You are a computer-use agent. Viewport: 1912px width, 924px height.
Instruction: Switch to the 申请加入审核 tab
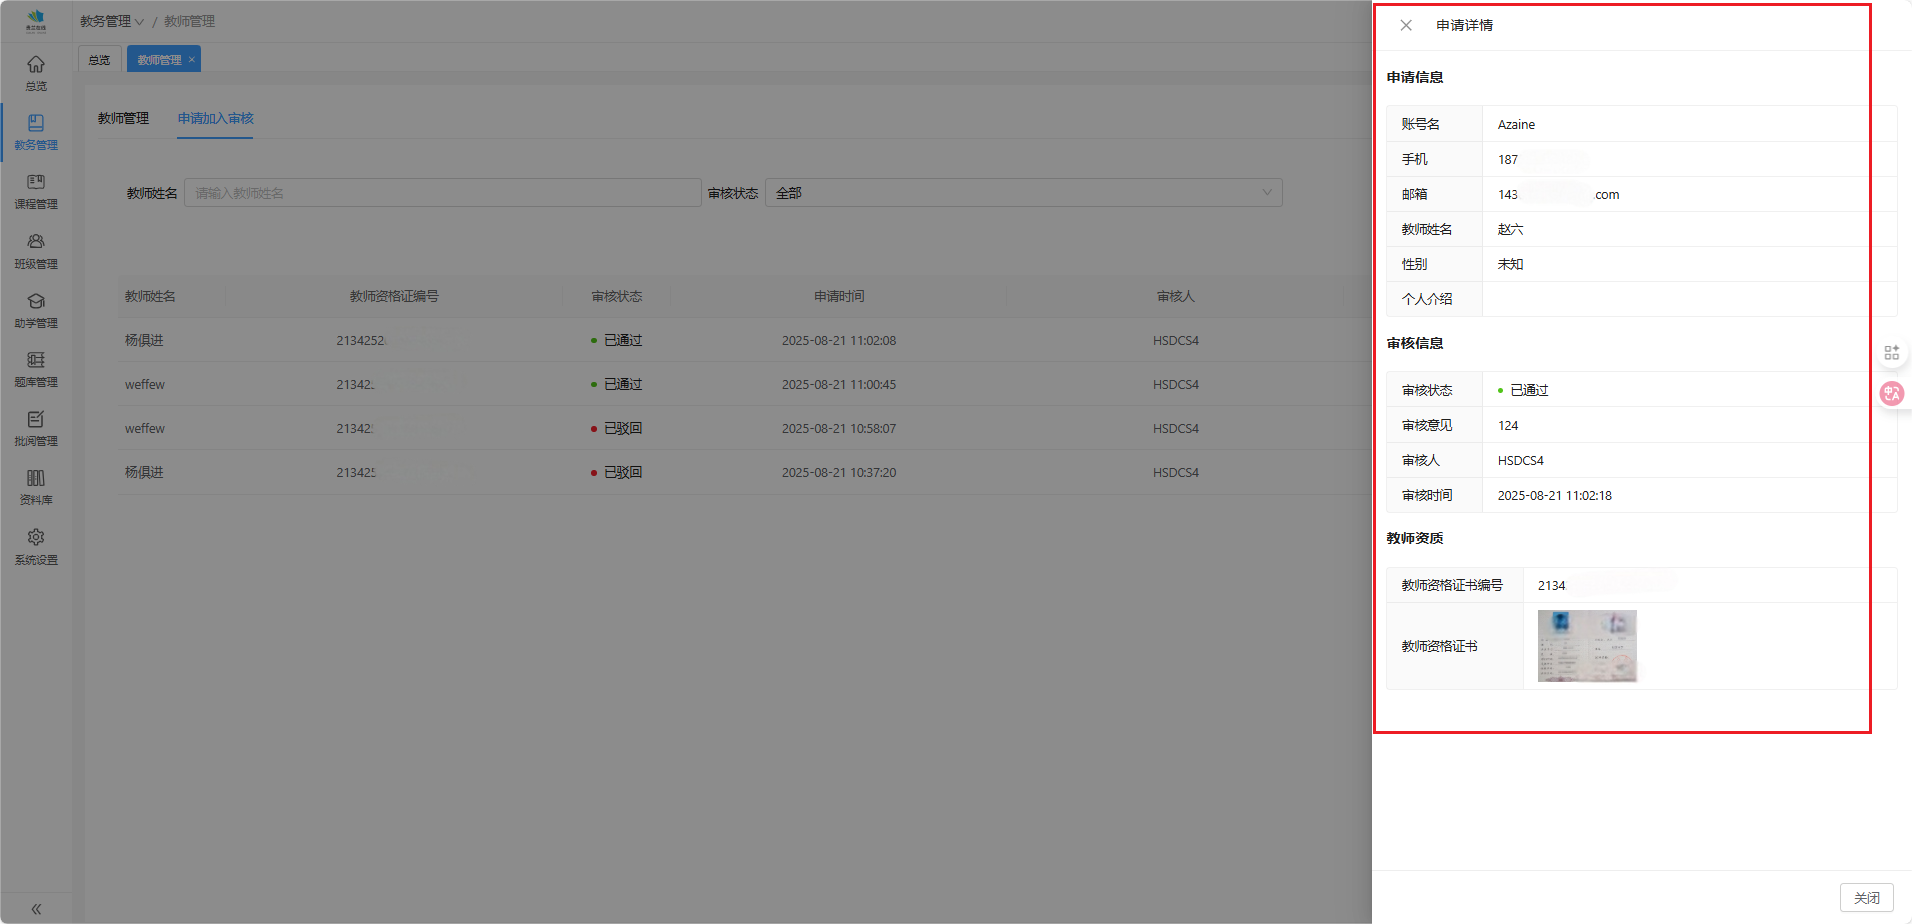coord(215,118)
